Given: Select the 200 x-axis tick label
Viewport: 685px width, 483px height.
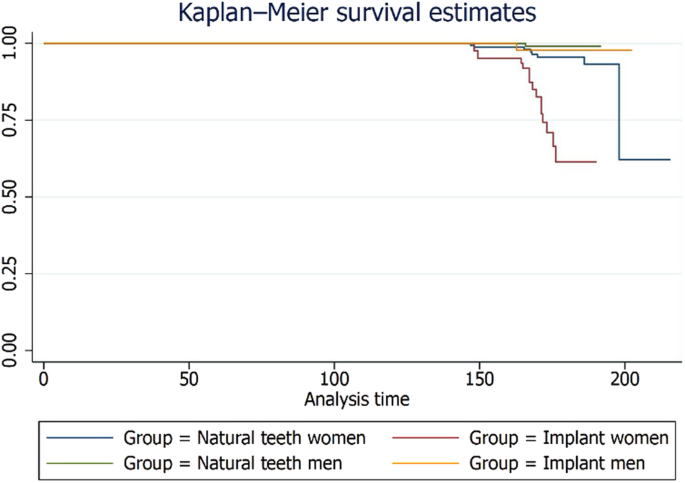Looking at the screenshot, I should 624,380.
